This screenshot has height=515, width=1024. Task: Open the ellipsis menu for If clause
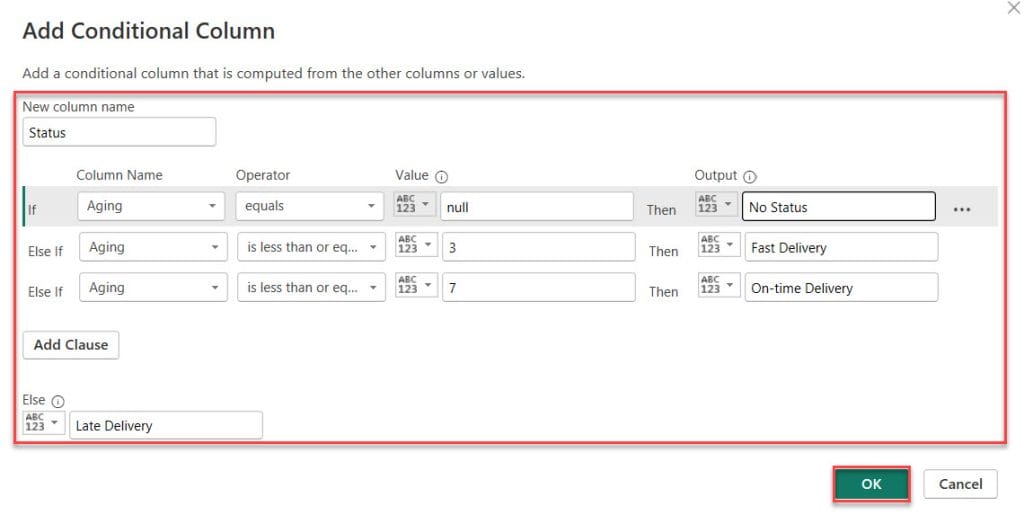click(961, 210)
